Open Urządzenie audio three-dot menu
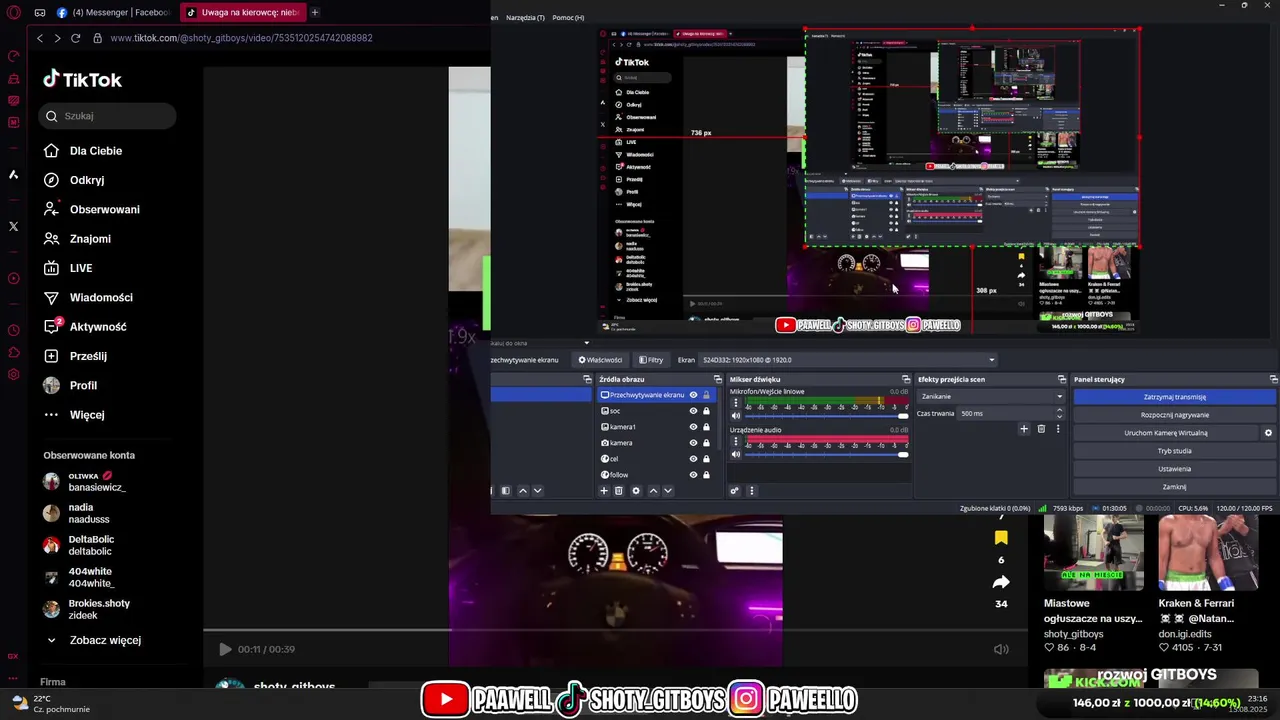 (736, 441)
